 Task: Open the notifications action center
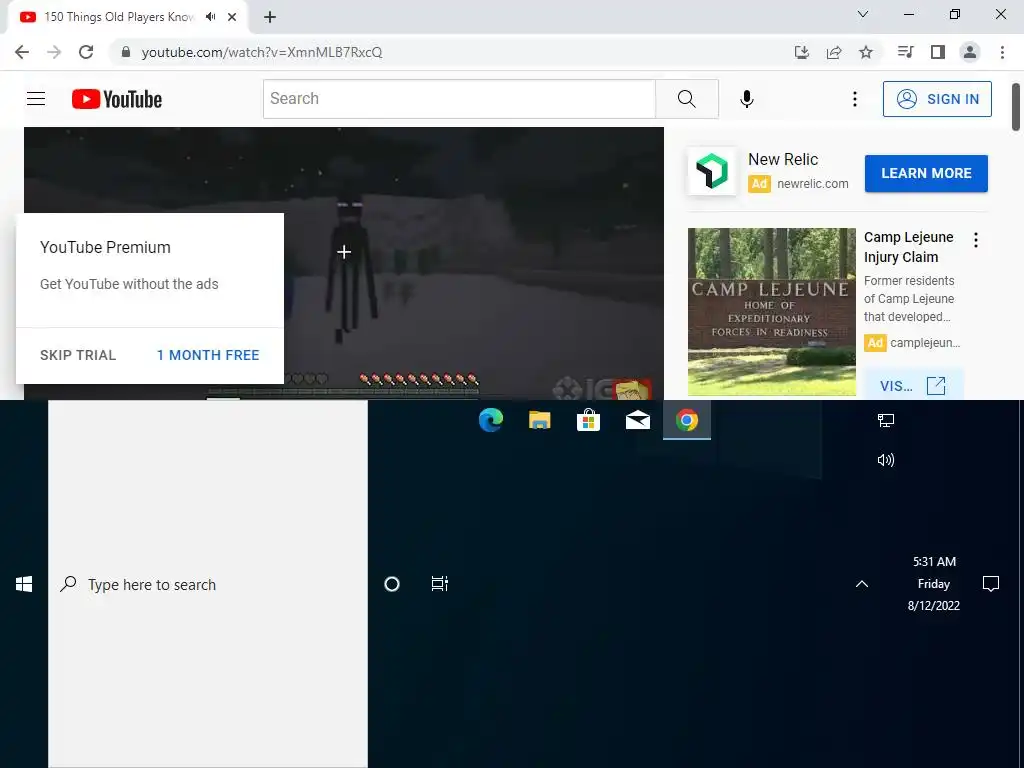(x=991, y=584)
